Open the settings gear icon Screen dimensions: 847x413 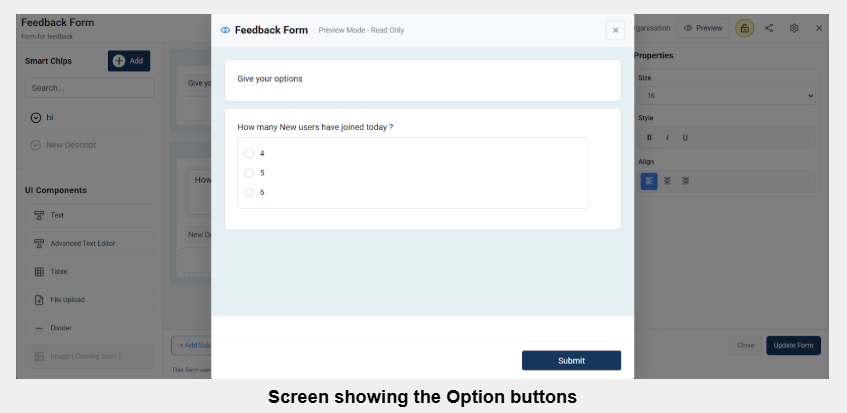click(794, 28)
